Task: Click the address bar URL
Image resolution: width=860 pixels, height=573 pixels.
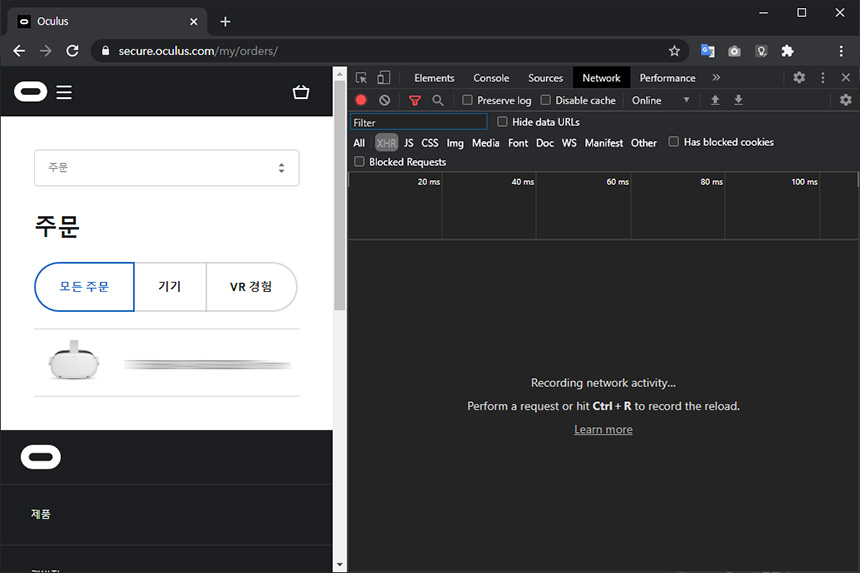Action: pos(198,51)
